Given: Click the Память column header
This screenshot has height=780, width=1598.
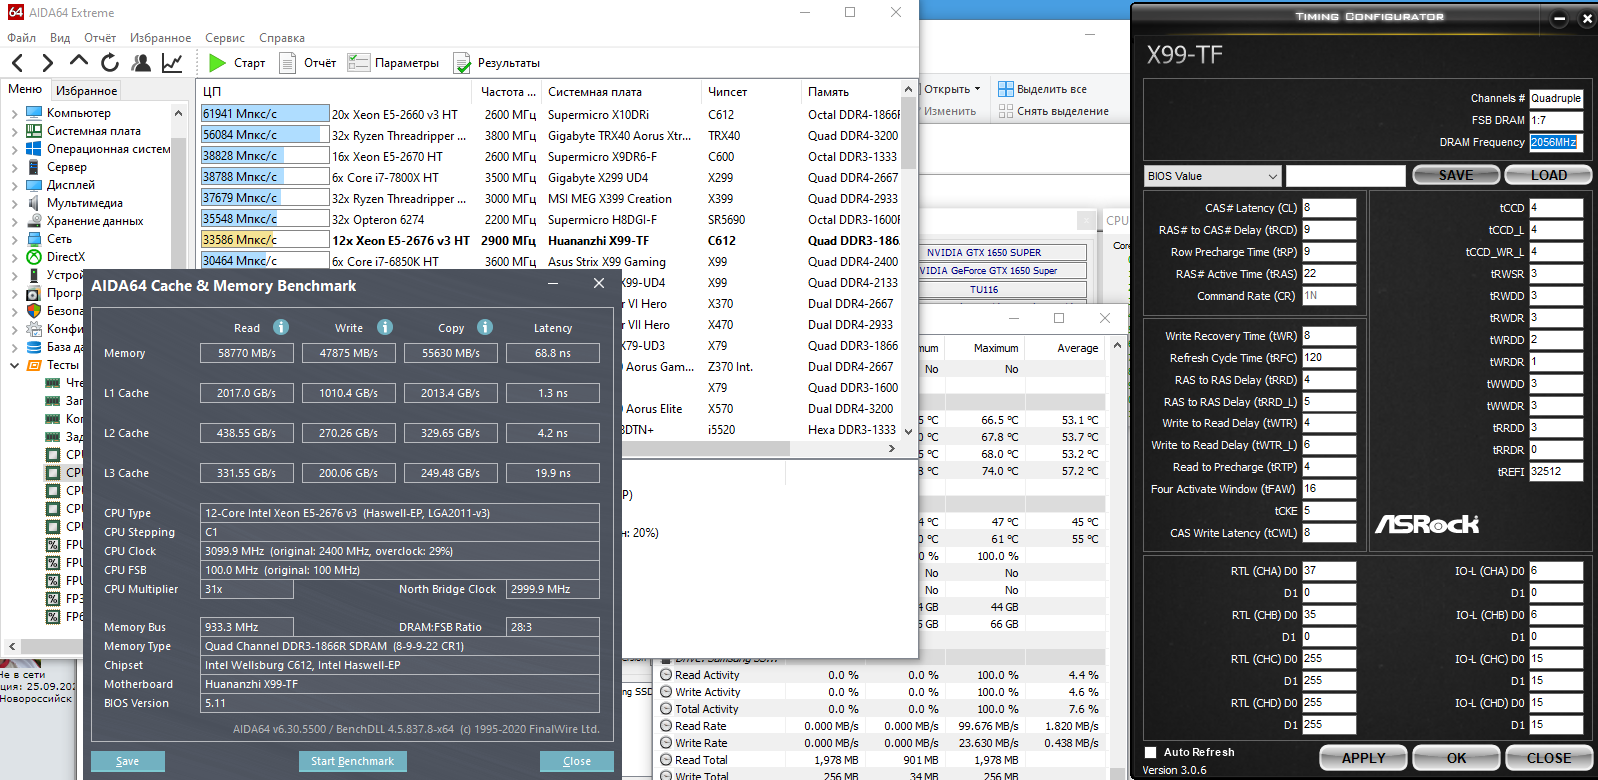Looking at the screenshot, I should 851,91.
